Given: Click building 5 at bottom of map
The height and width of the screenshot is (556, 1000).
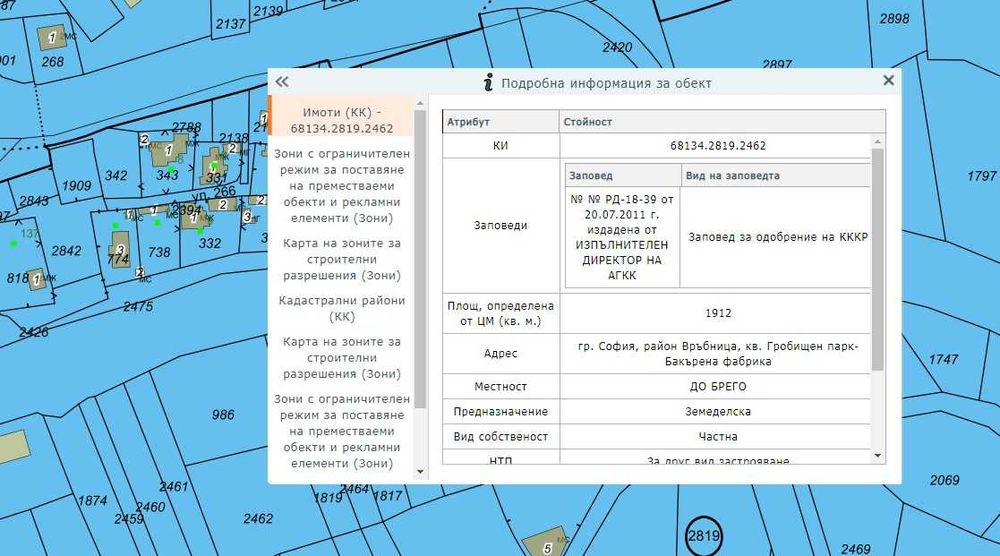Looking at the screenshot, I should (x=547, y=543).
